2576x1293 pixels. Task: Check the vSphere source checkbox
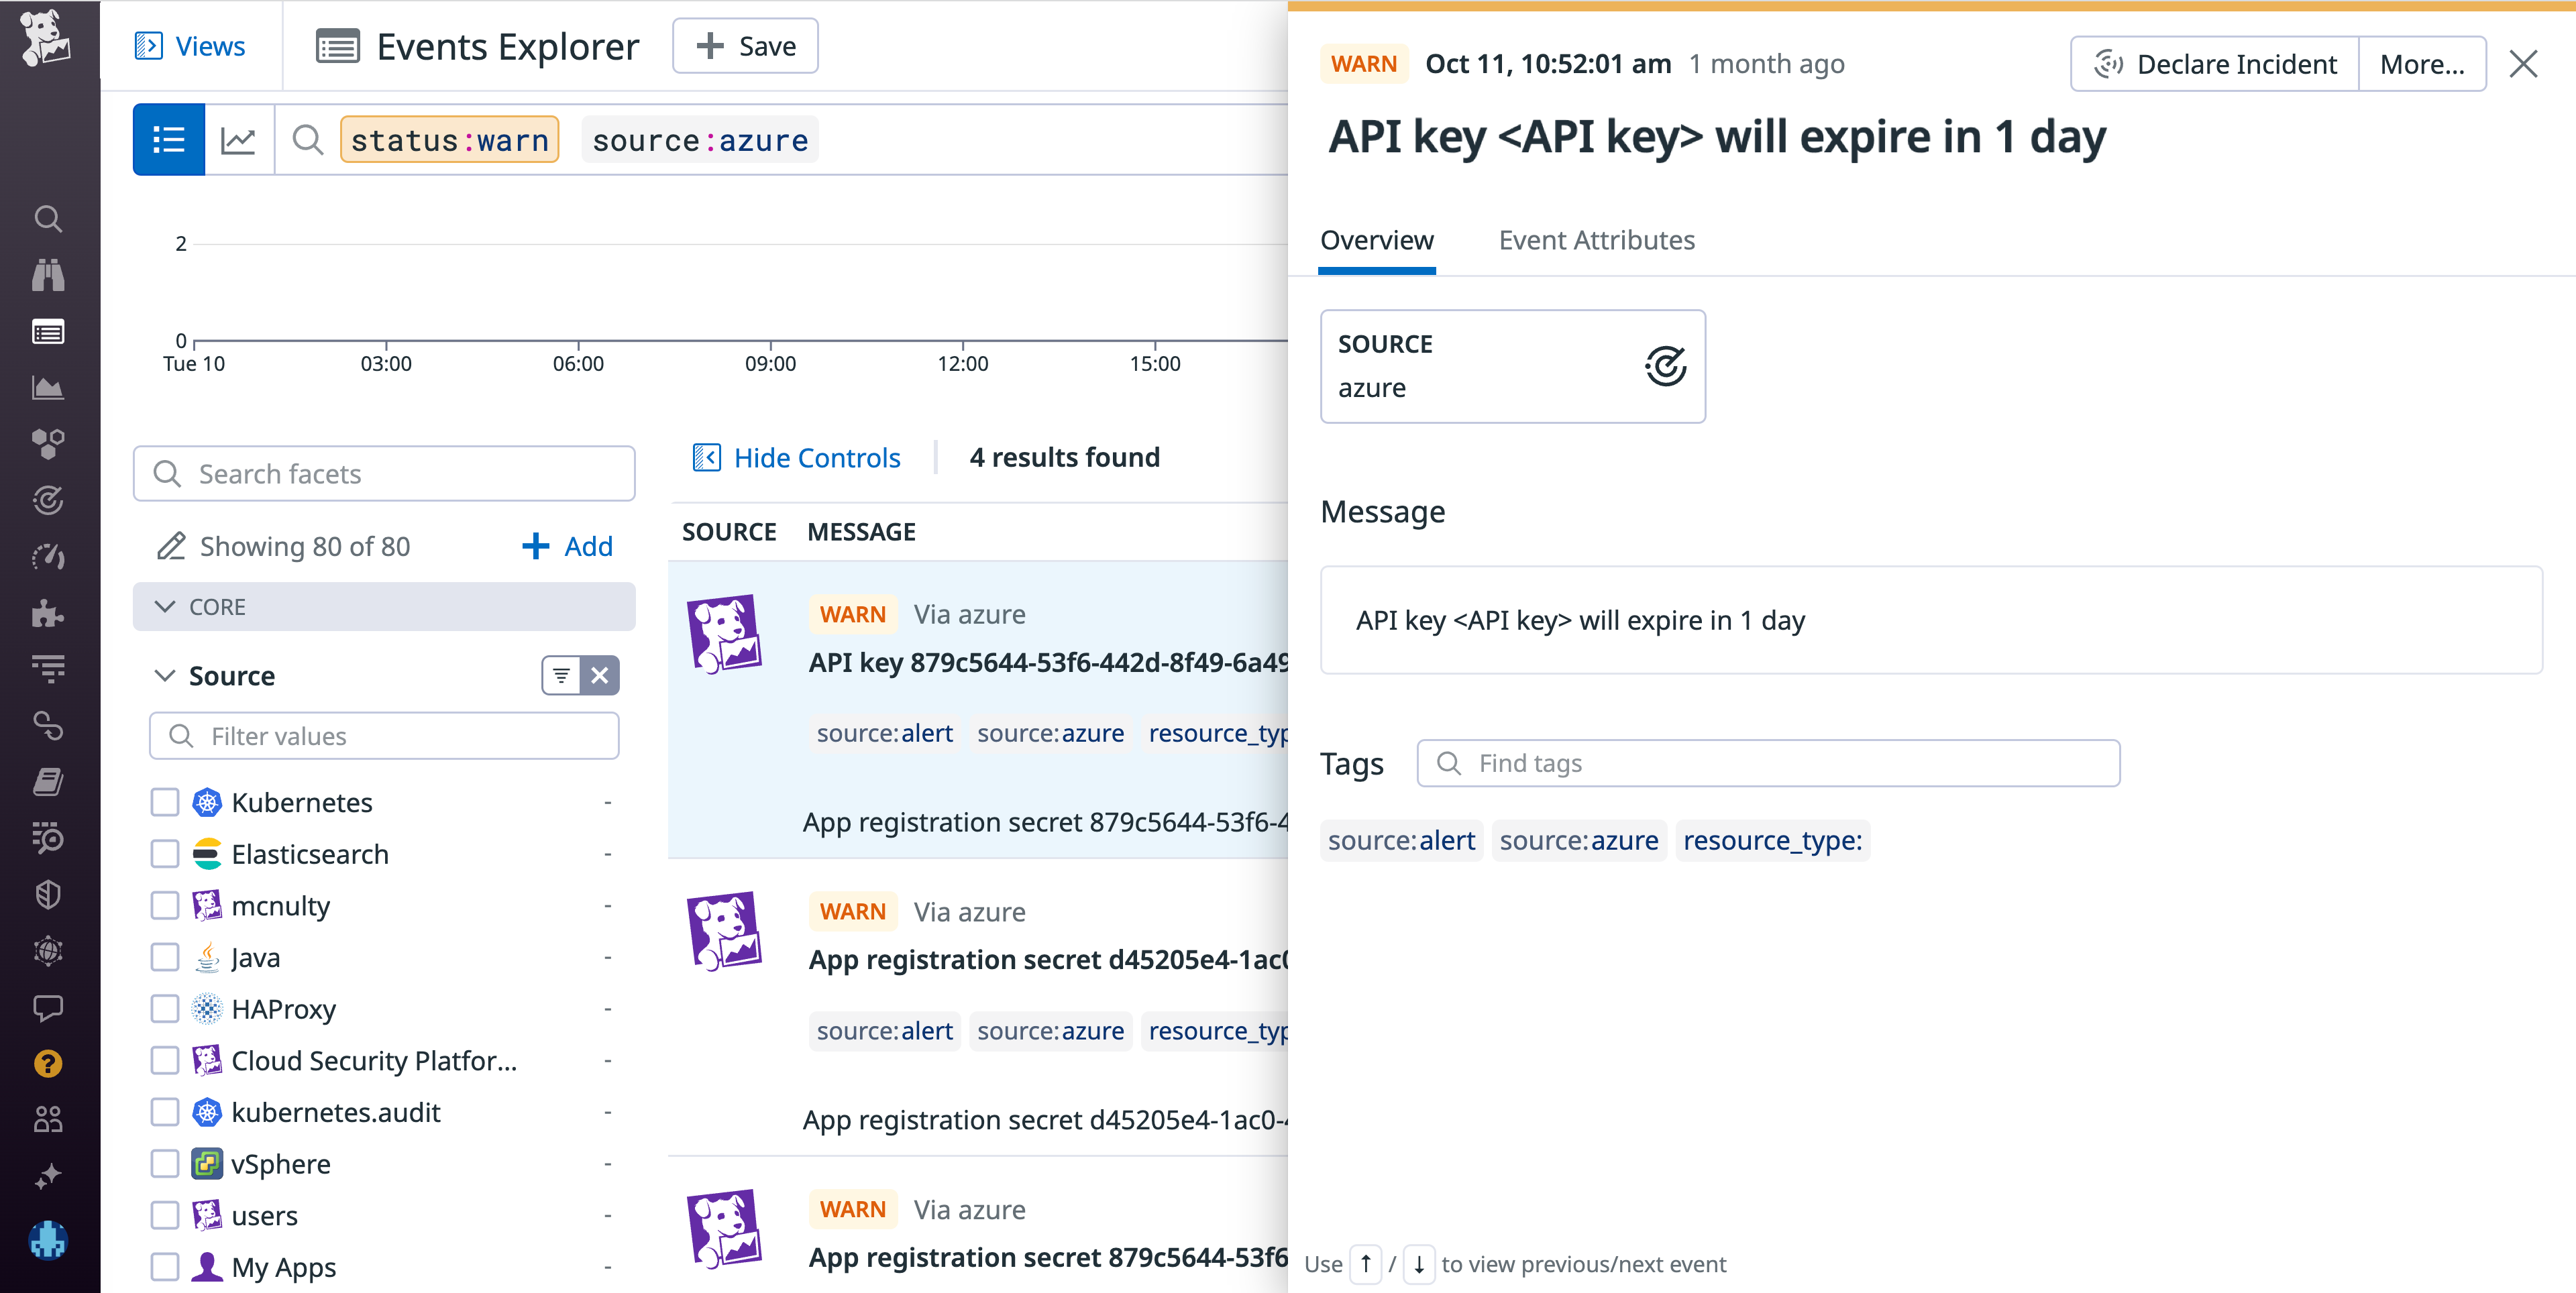pos(165,1163)
